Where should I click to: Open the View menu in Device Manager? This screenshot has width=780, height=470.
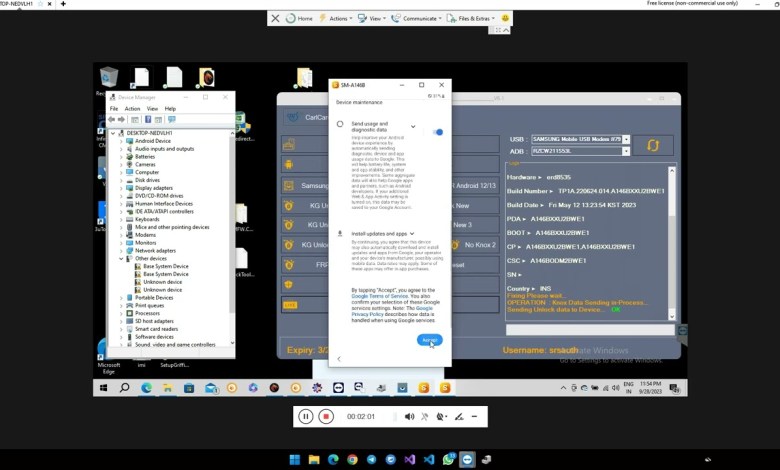pos(152,108)
